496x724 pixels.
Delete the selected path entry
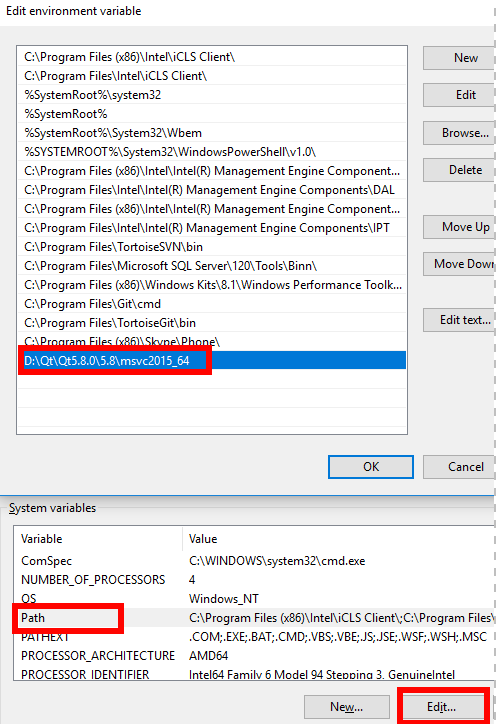pos(459,170)
